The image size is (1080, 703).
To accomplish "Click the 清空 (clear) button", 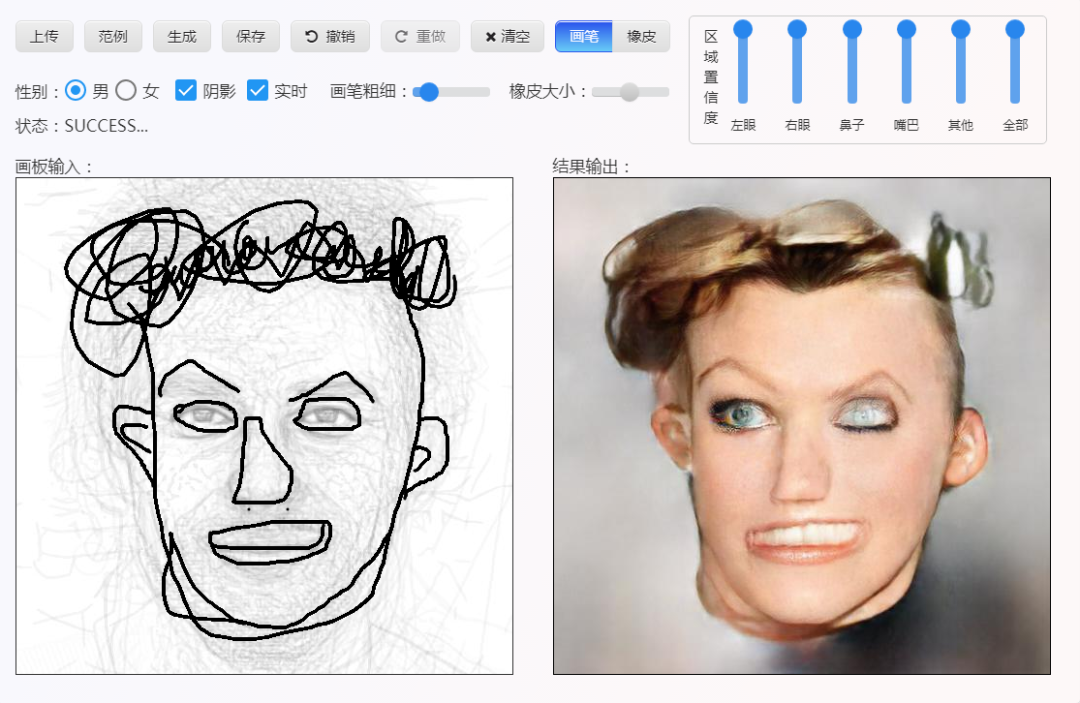I will pos(507,37).
